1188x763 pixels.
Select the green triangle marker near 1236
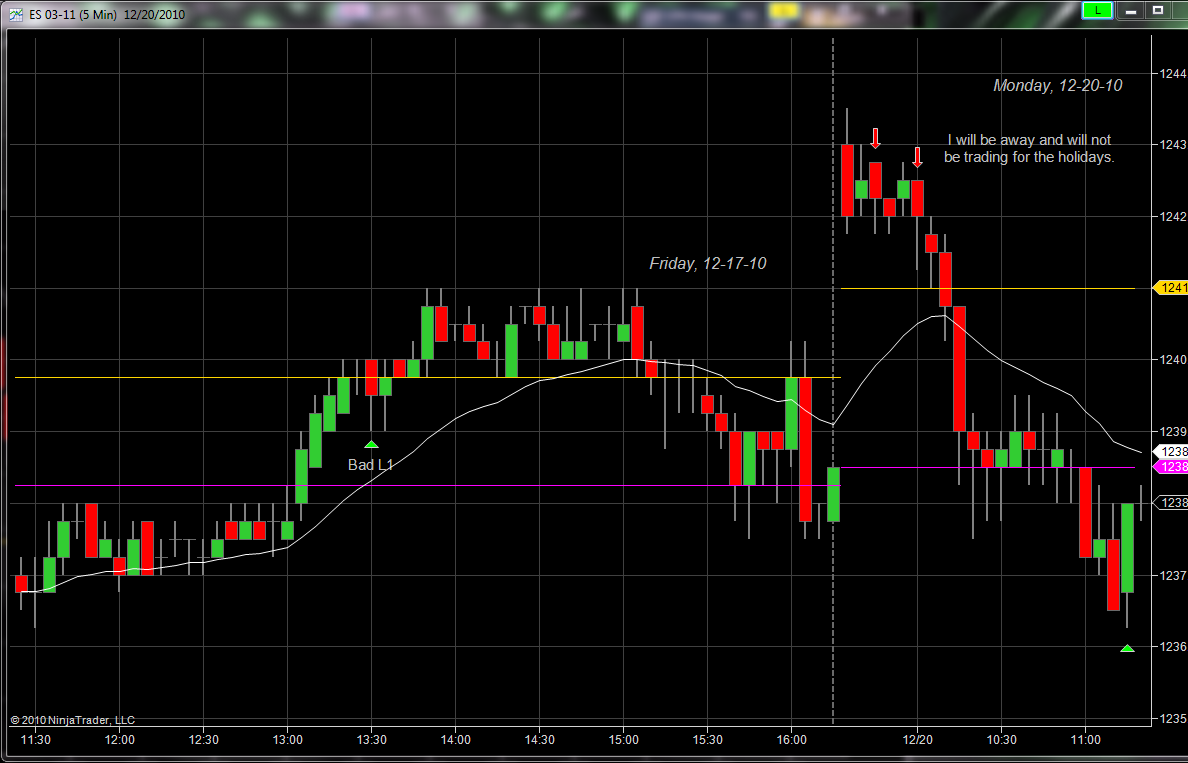[1127, 649]
